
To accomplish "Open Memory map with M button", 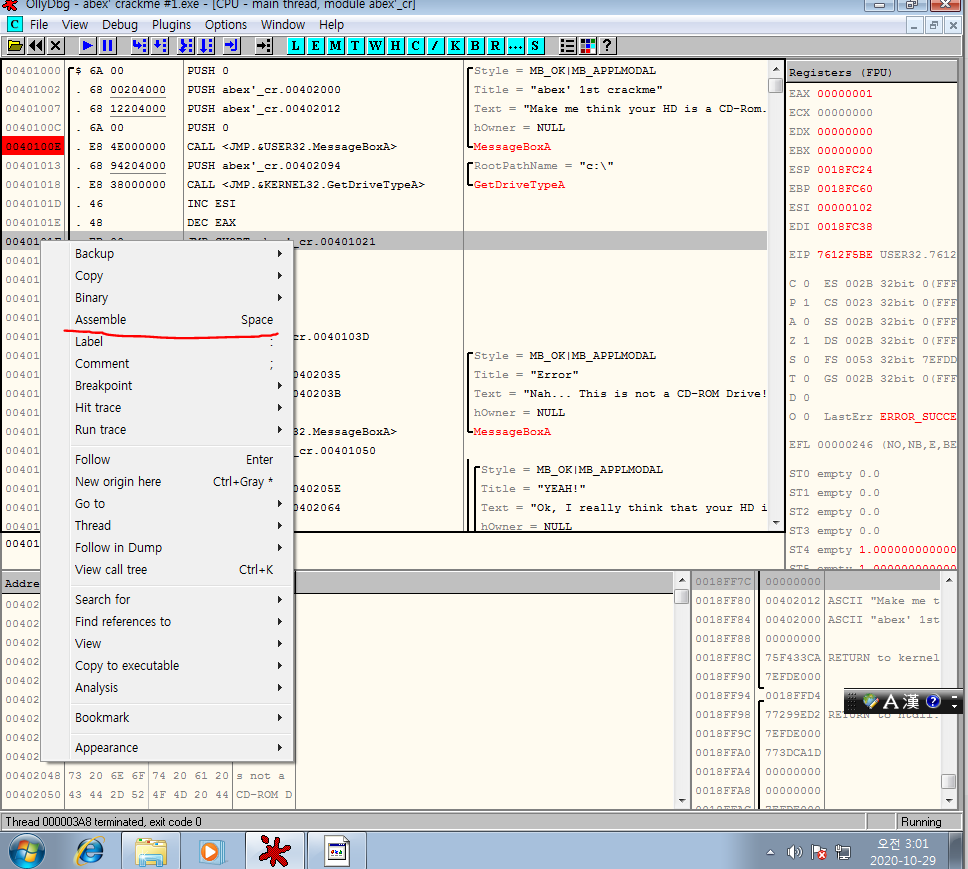I will pyautogui.click(x=335, y=46).
